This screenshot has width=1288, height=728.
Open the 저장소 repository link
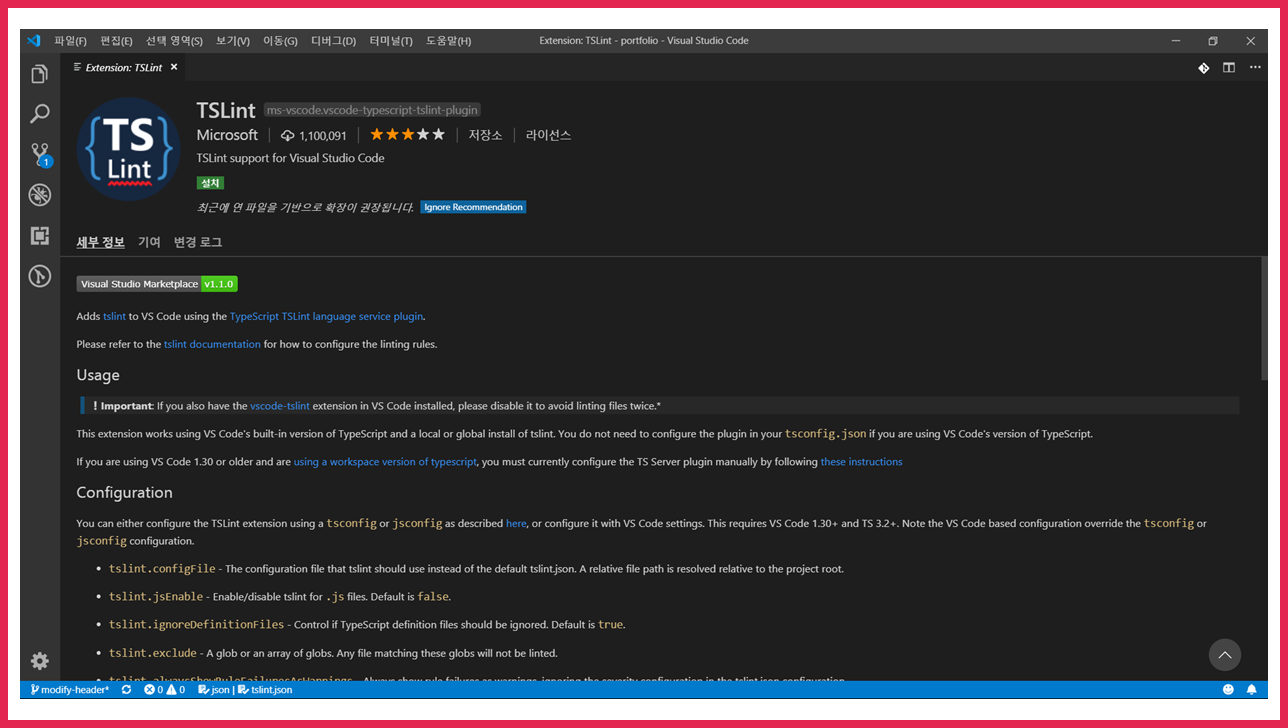(485, 135)
